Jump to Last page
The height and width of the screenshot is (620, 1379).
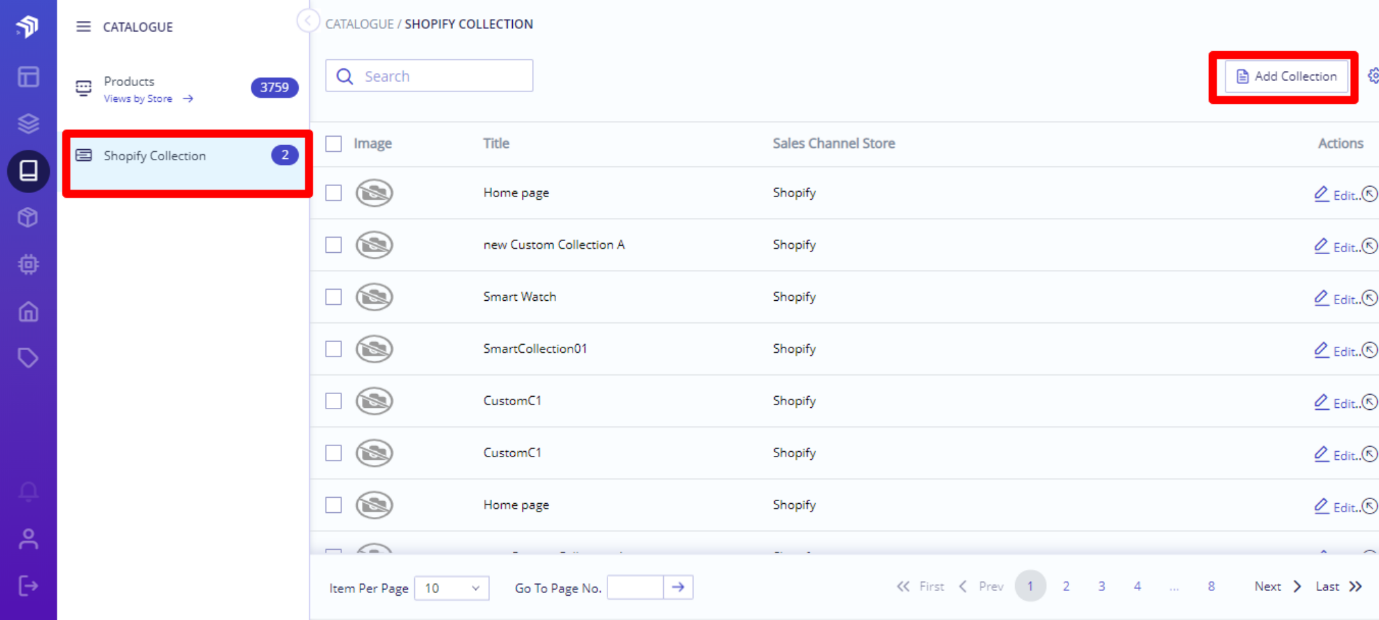(x=1339, y=587)
